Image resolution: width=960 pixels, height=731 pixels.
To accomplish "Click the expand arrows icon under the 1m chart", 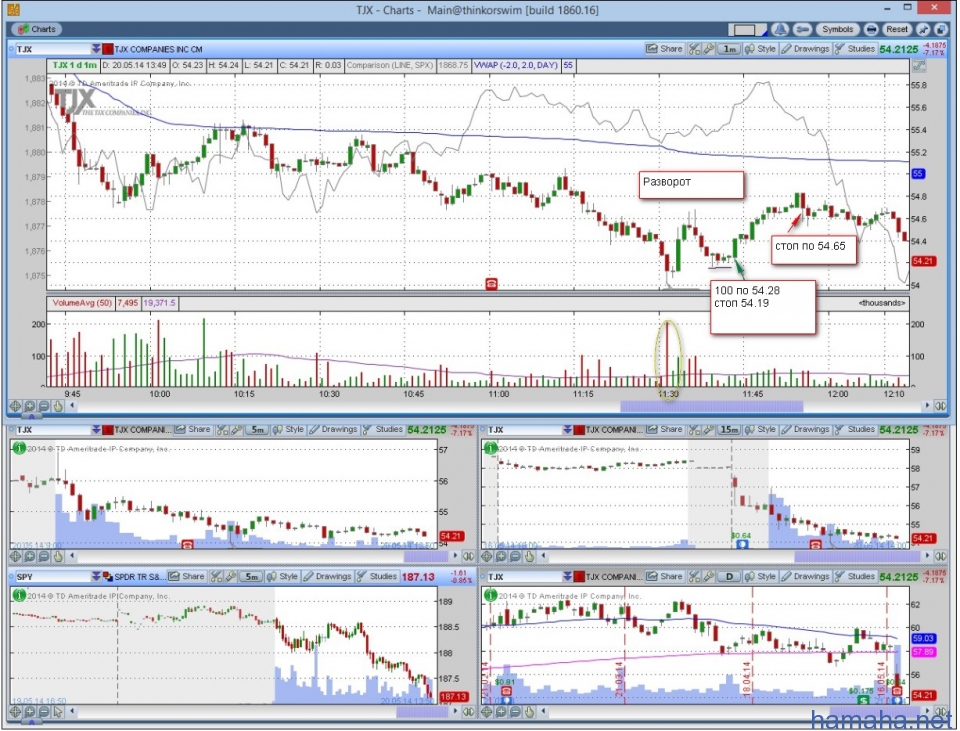I will tap(940, 405).
